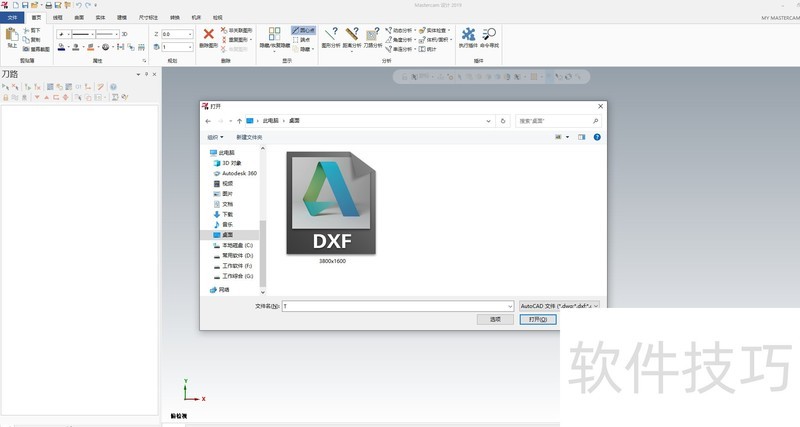This screenshot has width=800, height=427.
Task: Click the New folder button in dialog
Action: coord(249,137)
